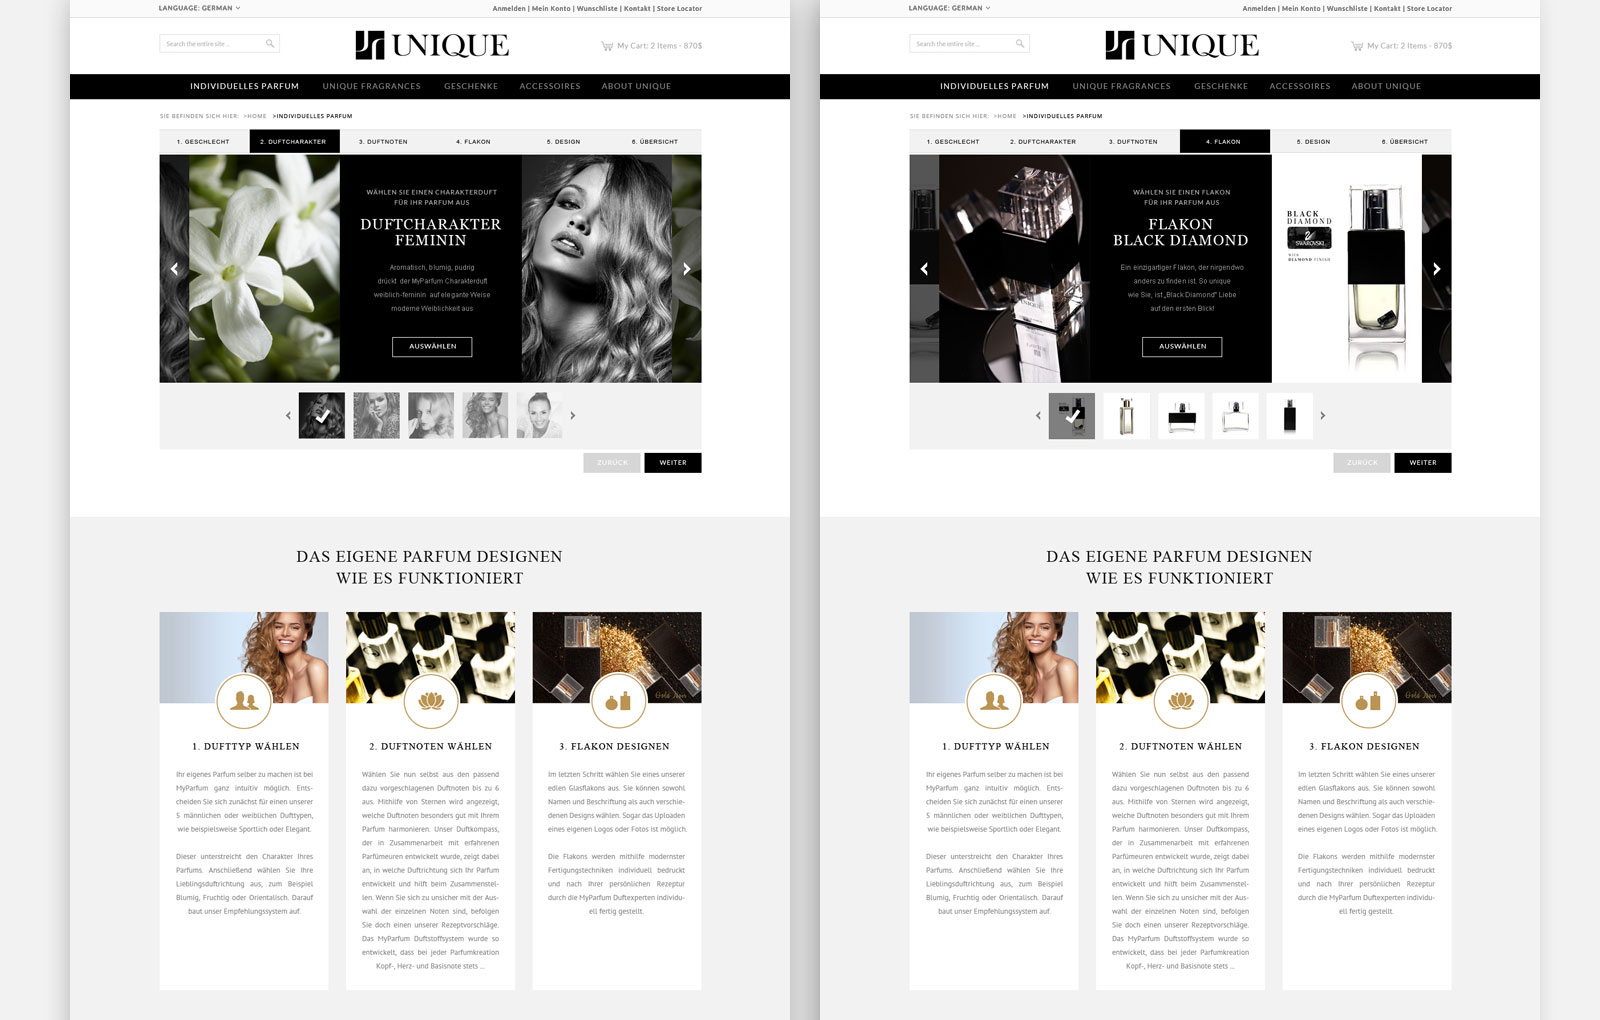Open the Language: German dropdown in right mockup
The height and width of the screenshot is (1020, 1600).
(x=949, y=8)
